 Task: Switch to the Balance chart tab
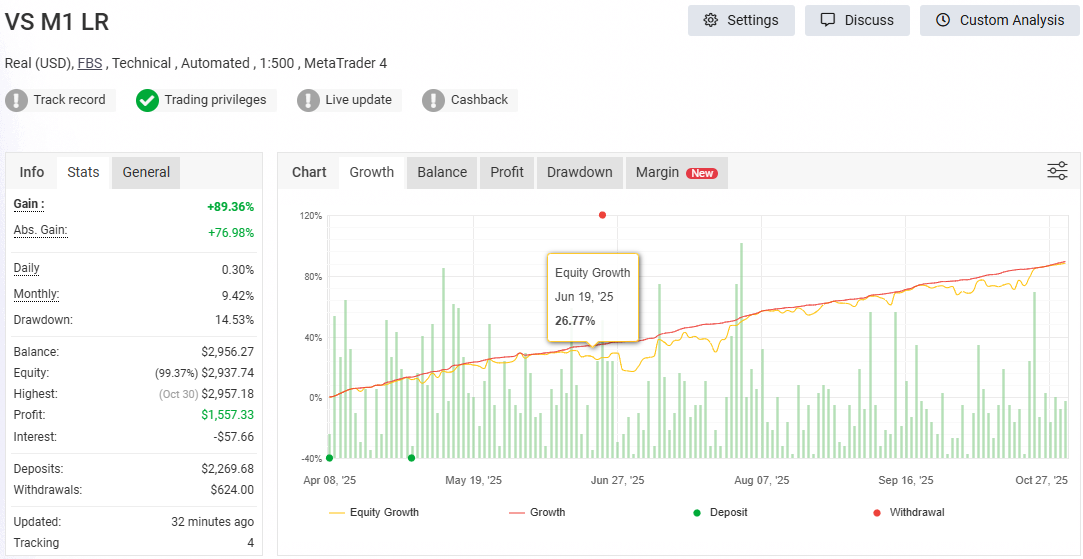tap(442, 172)
